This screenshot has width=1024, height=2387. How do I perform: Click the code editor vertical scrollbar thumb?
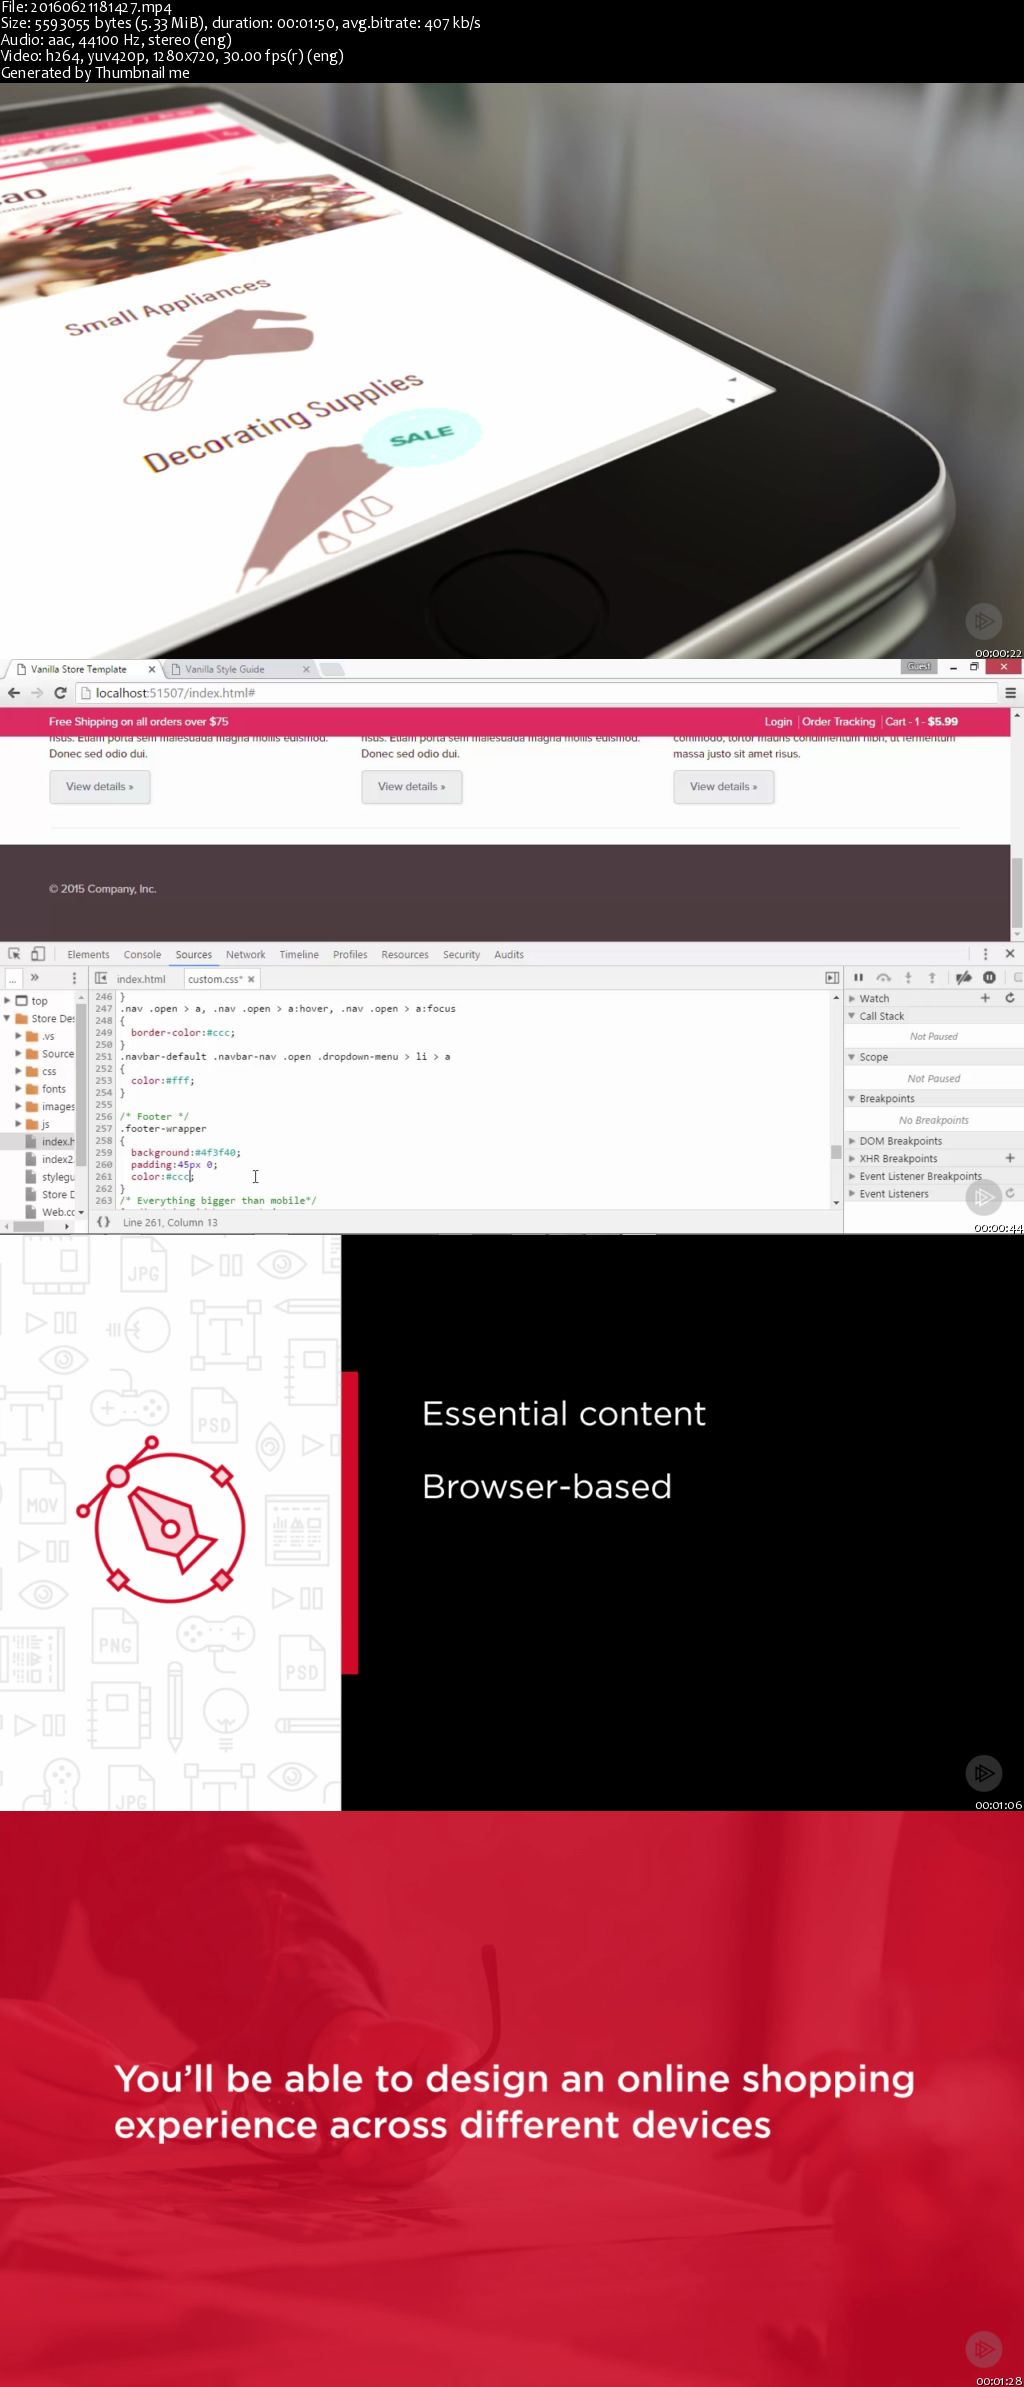coord(836,1152)
